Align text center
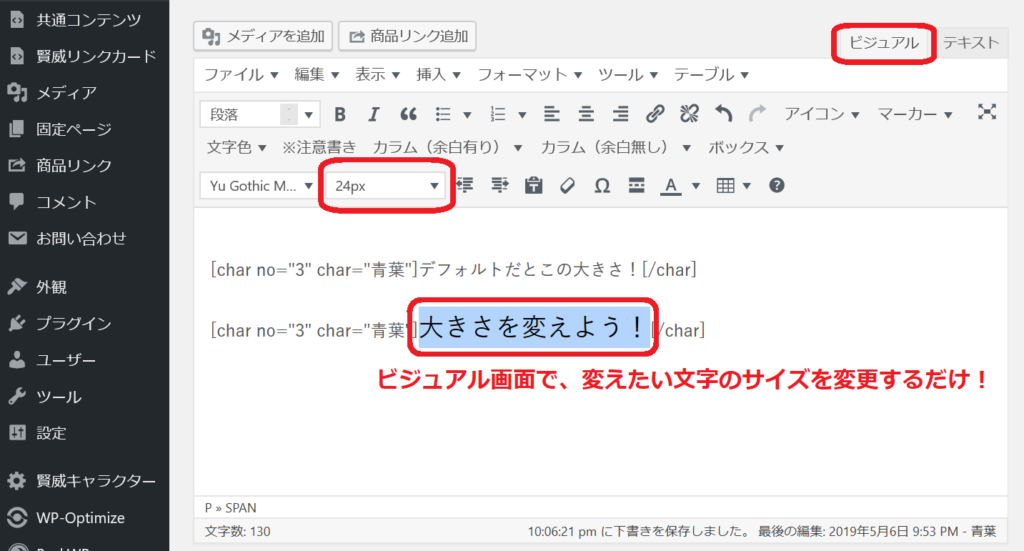This screenshot has height=551, width=1024. (x=586, y=115)
